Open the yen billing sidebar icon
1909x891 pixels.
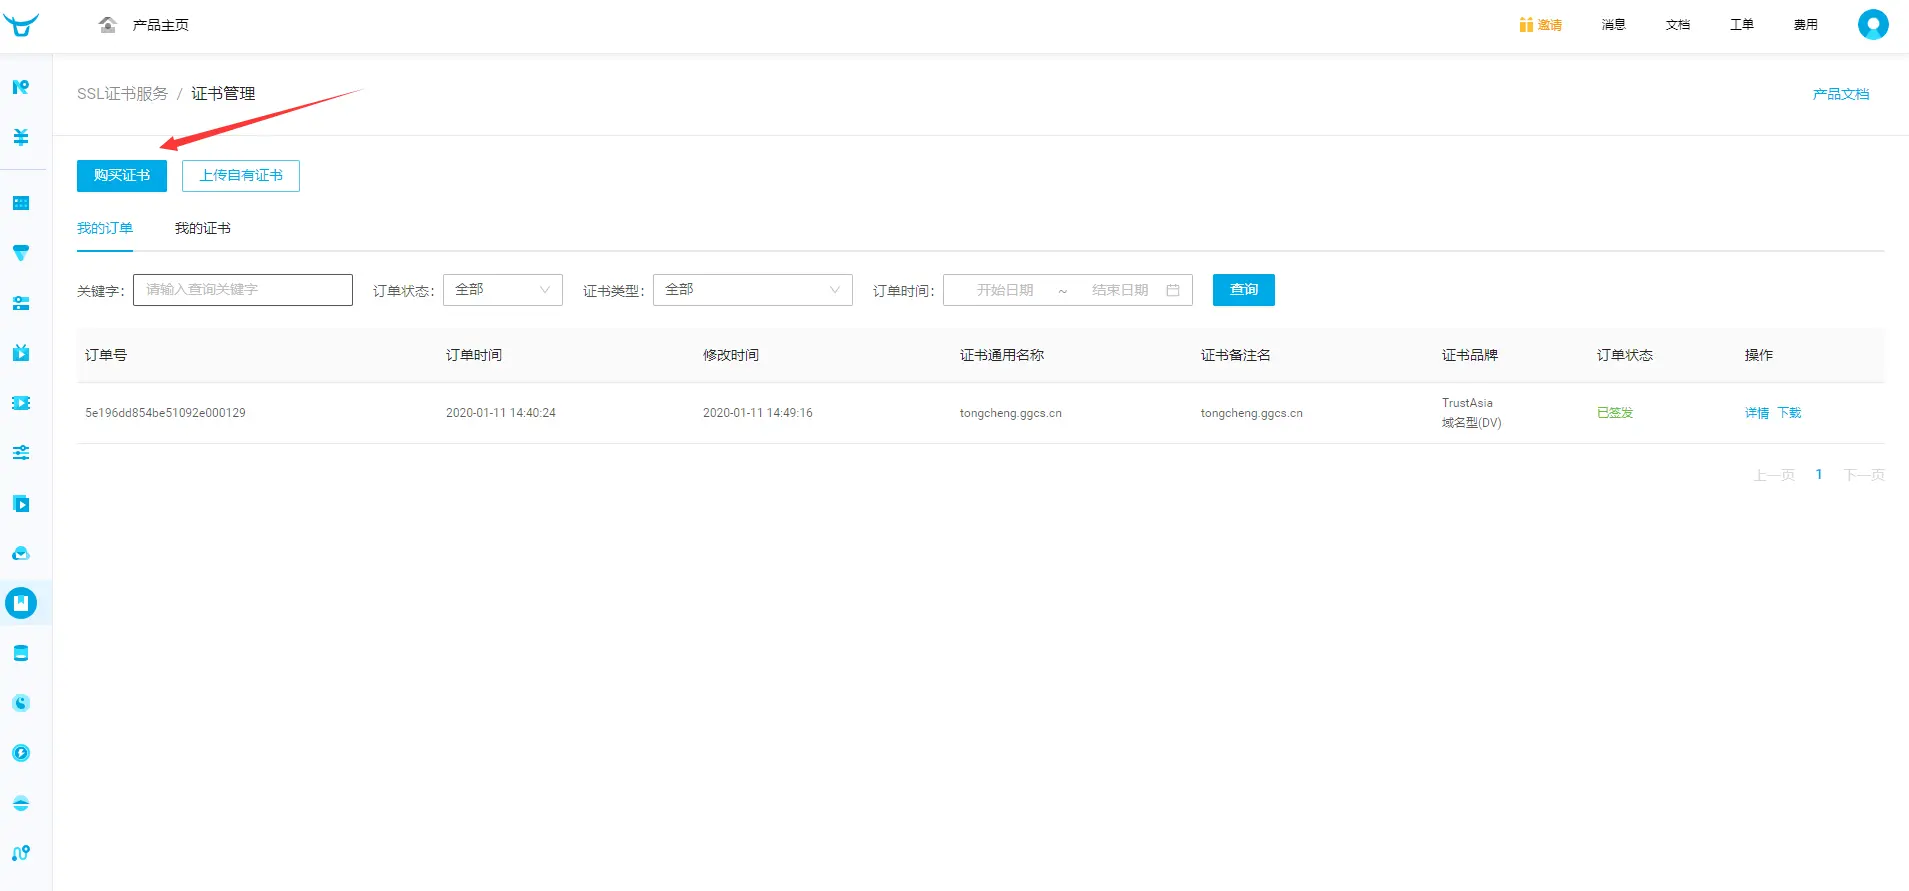(x=21, y=137)
